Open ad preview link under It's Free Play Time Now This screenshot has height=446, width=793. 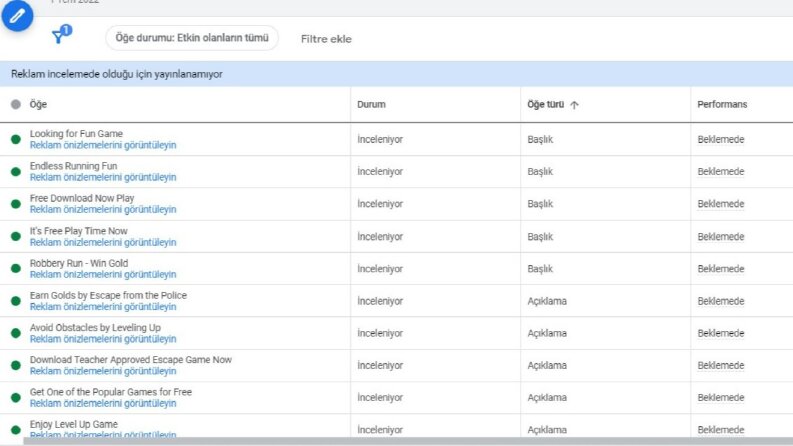point(103,242)
